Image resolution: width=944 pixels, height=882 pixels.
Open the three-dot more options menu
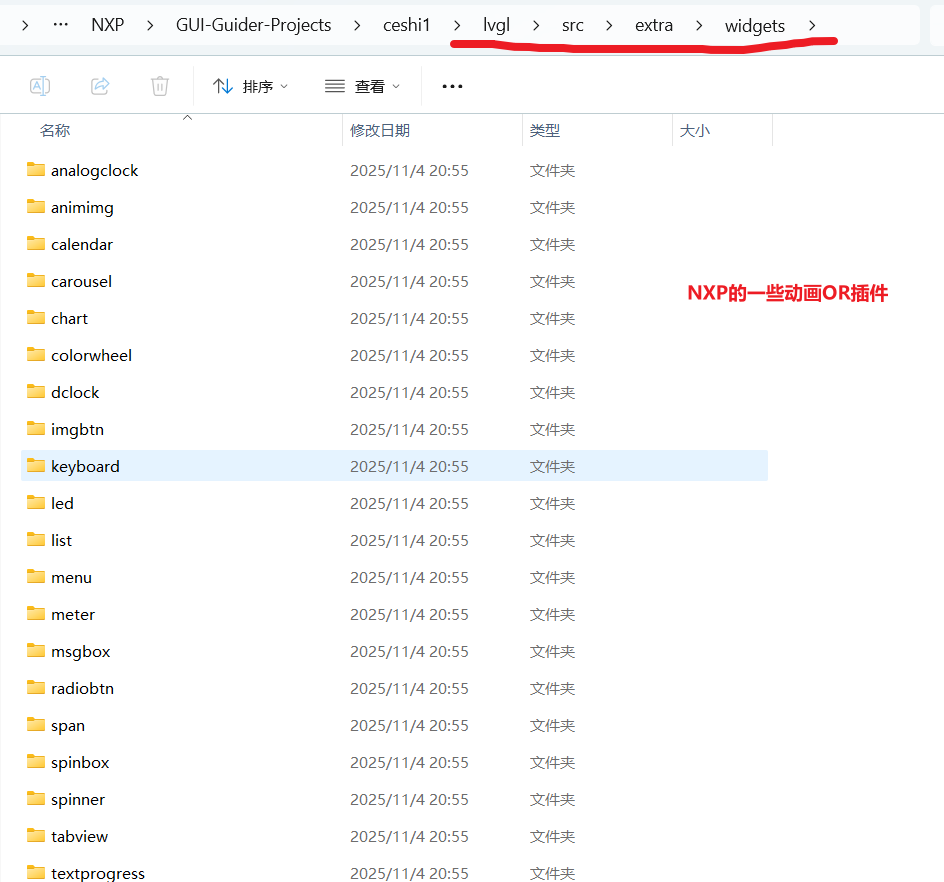coord(452,86)
